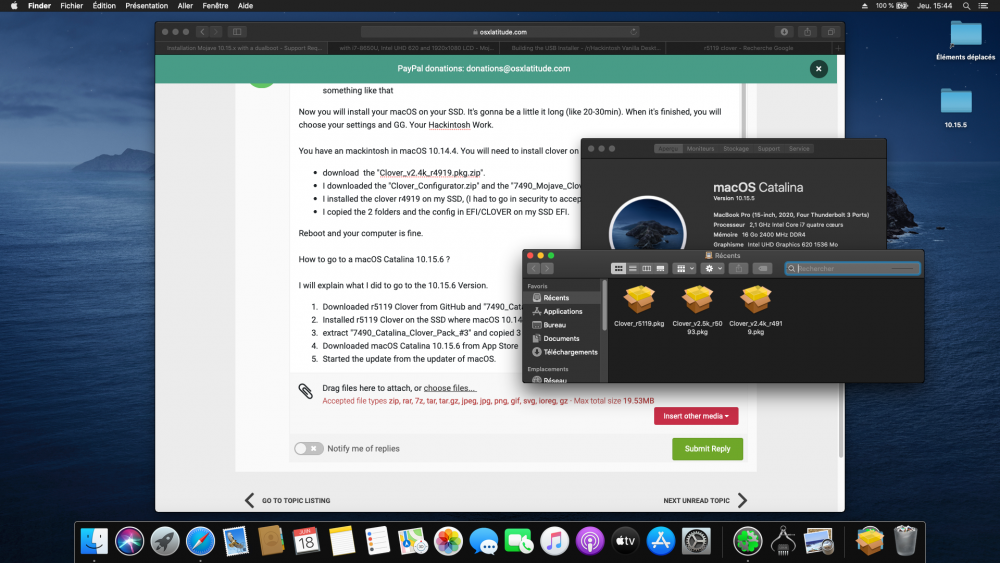This screenshot has width=1000, height=563.
Task: Click the paperclip attachment icon
Action: pyautogui.click(x=305, y=391)
